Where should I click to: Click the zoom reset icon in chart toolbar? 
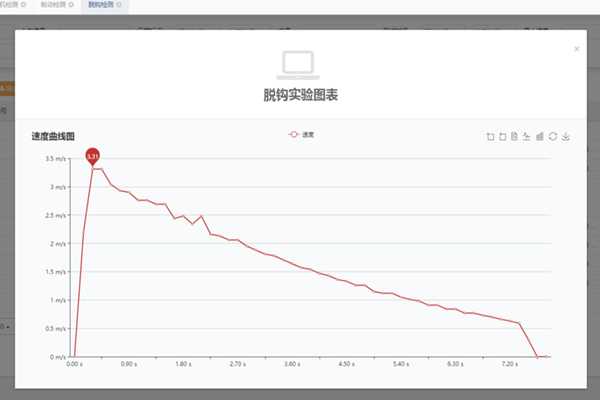coord(502,136)
